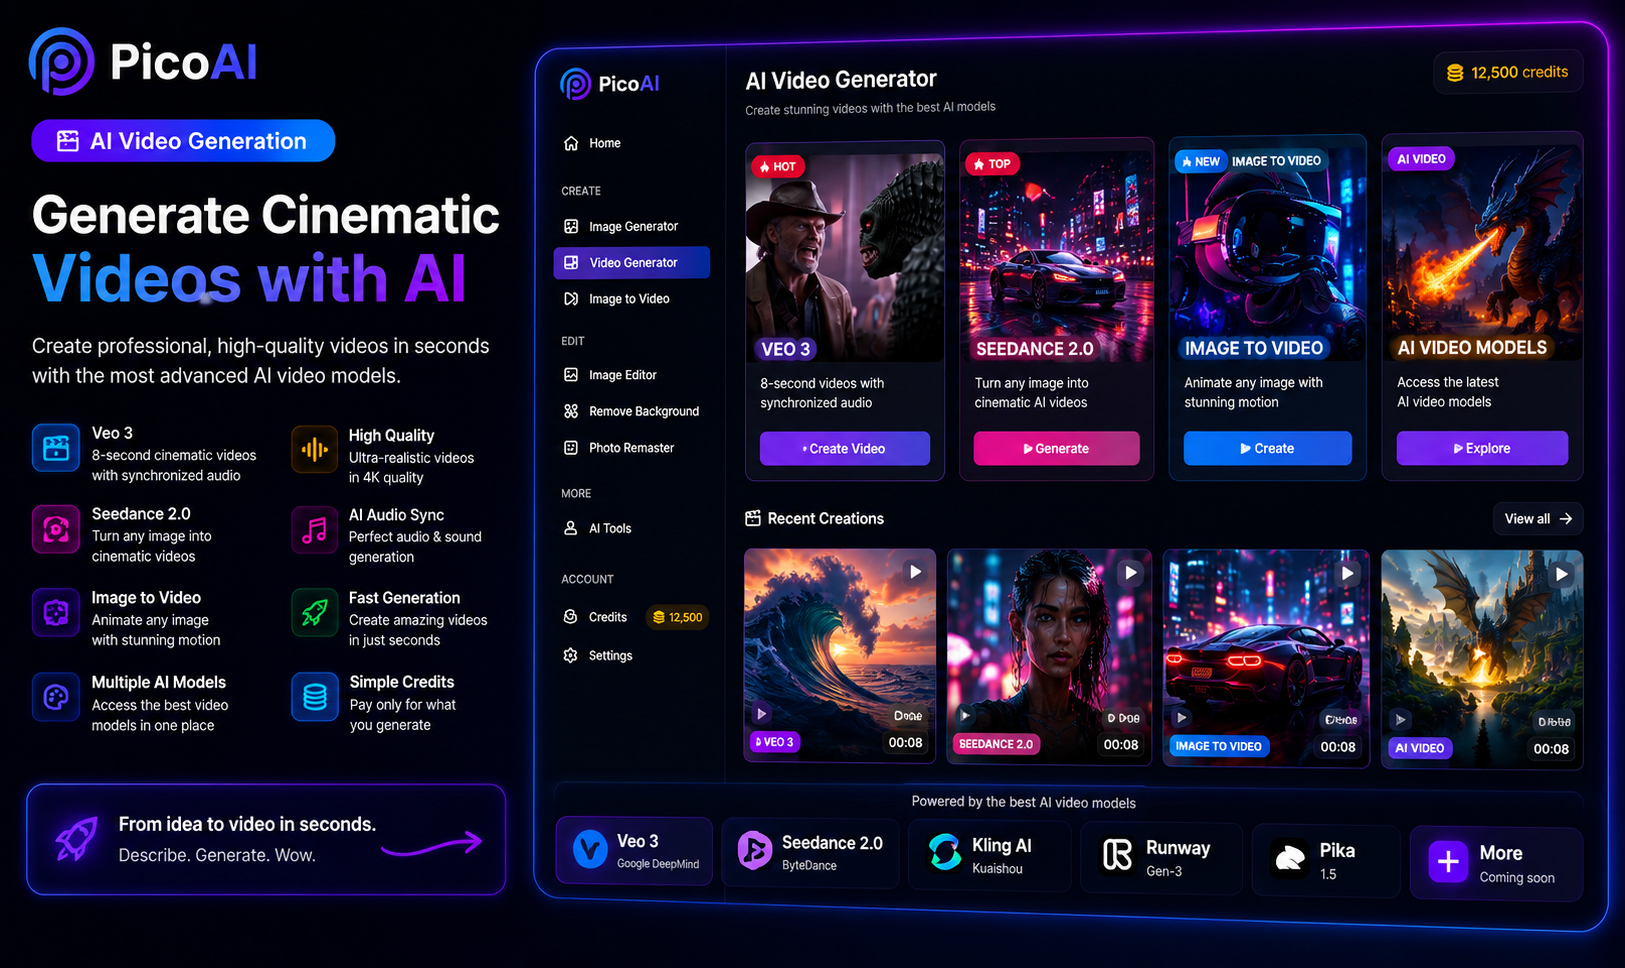Click the NEW badge on Image to Video card
This screenshot has height=968, width=1625.
pos(1201,161)
